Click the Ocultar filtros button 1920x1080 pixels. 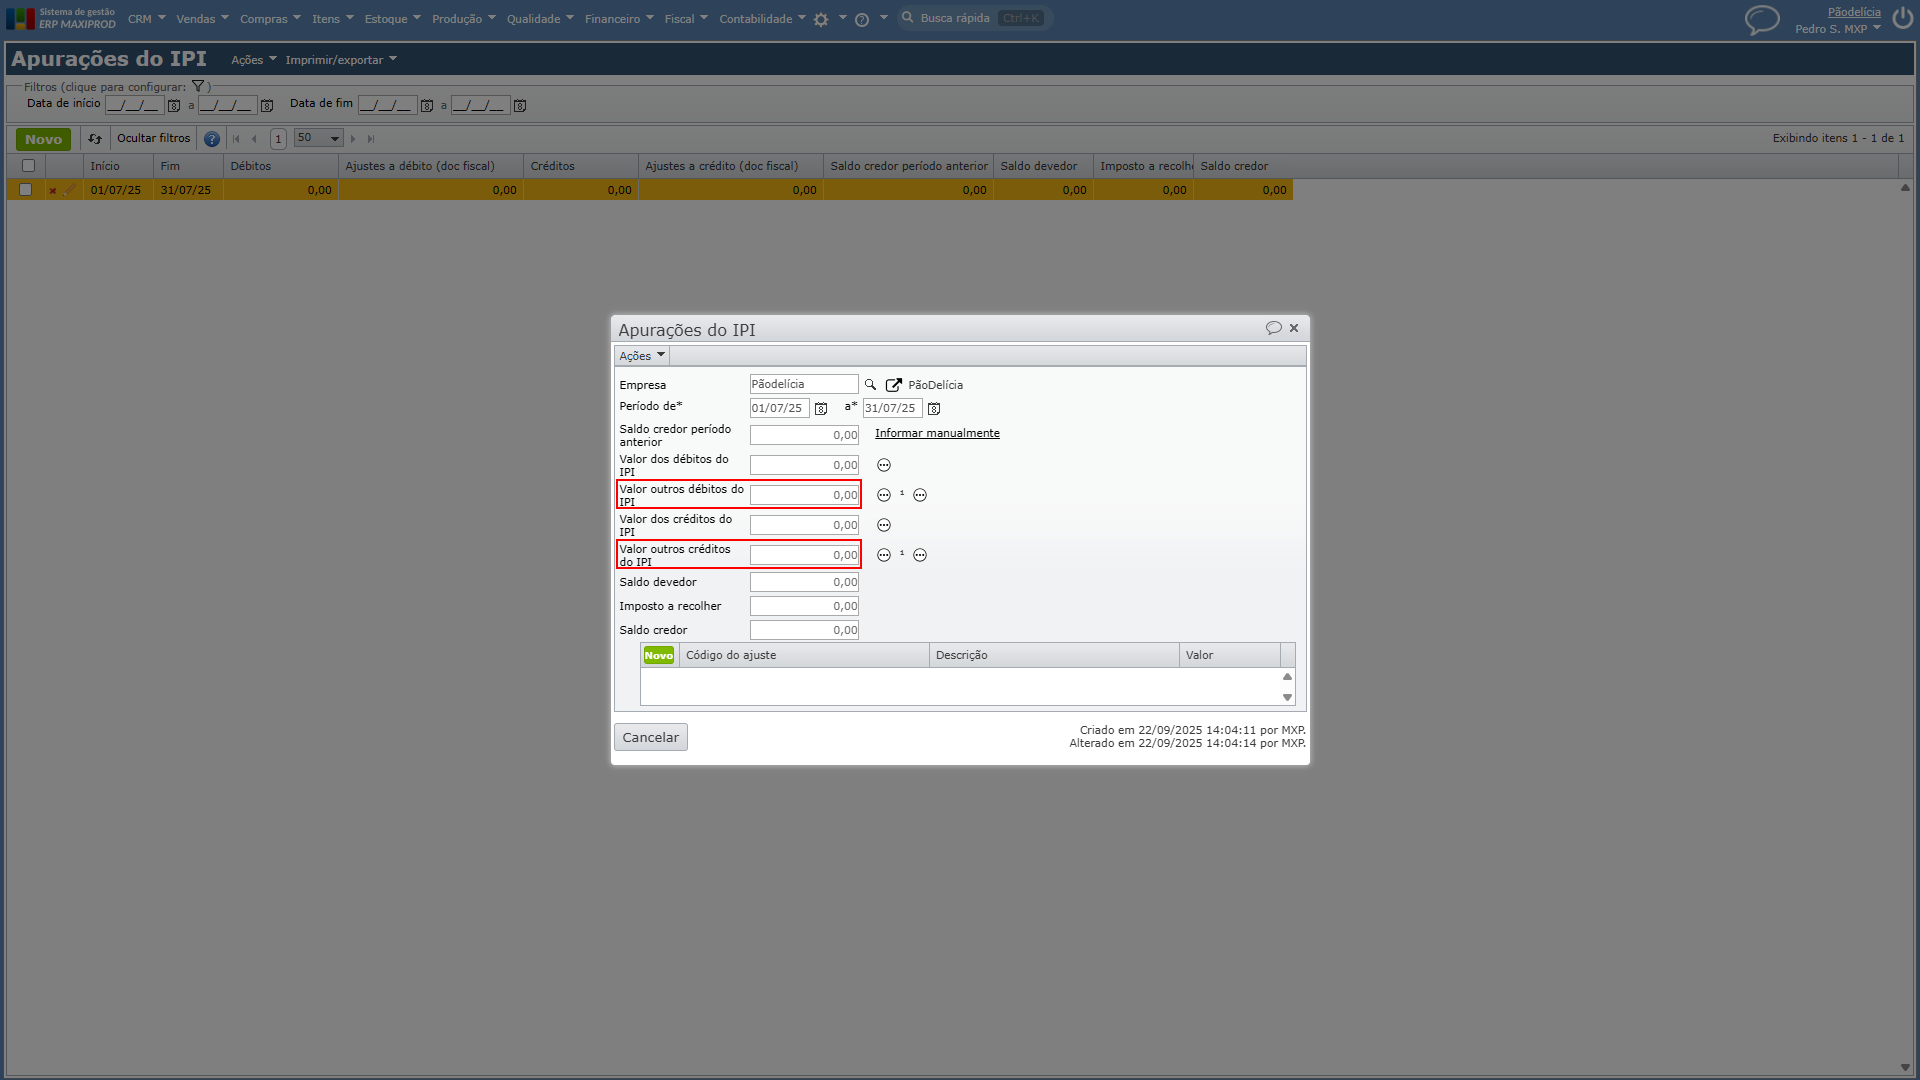[x=153, y=139]
